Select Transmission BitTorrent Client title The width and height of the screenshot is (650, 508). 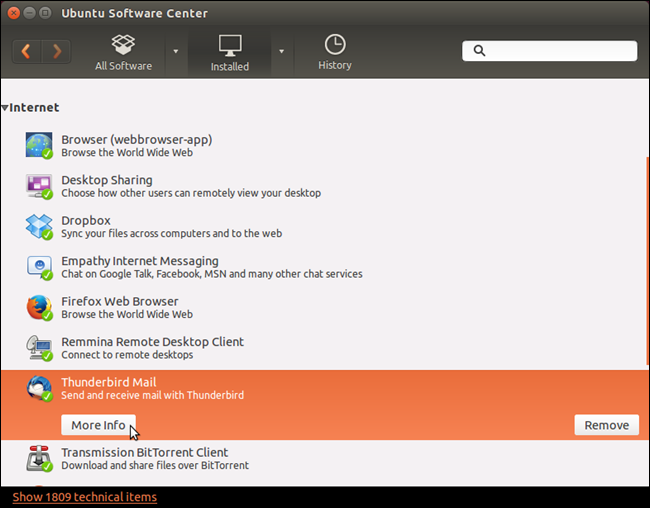coord(145,452)
